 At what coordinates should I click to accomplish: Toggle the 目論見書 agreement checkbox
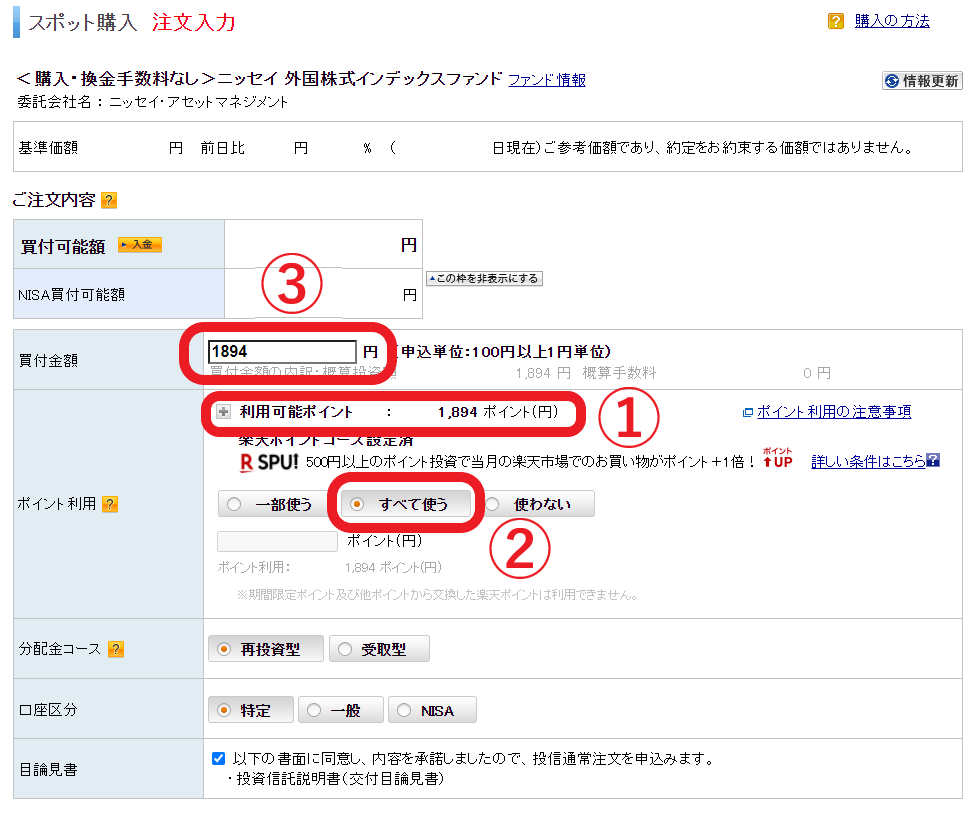click(x=218, y=758)
